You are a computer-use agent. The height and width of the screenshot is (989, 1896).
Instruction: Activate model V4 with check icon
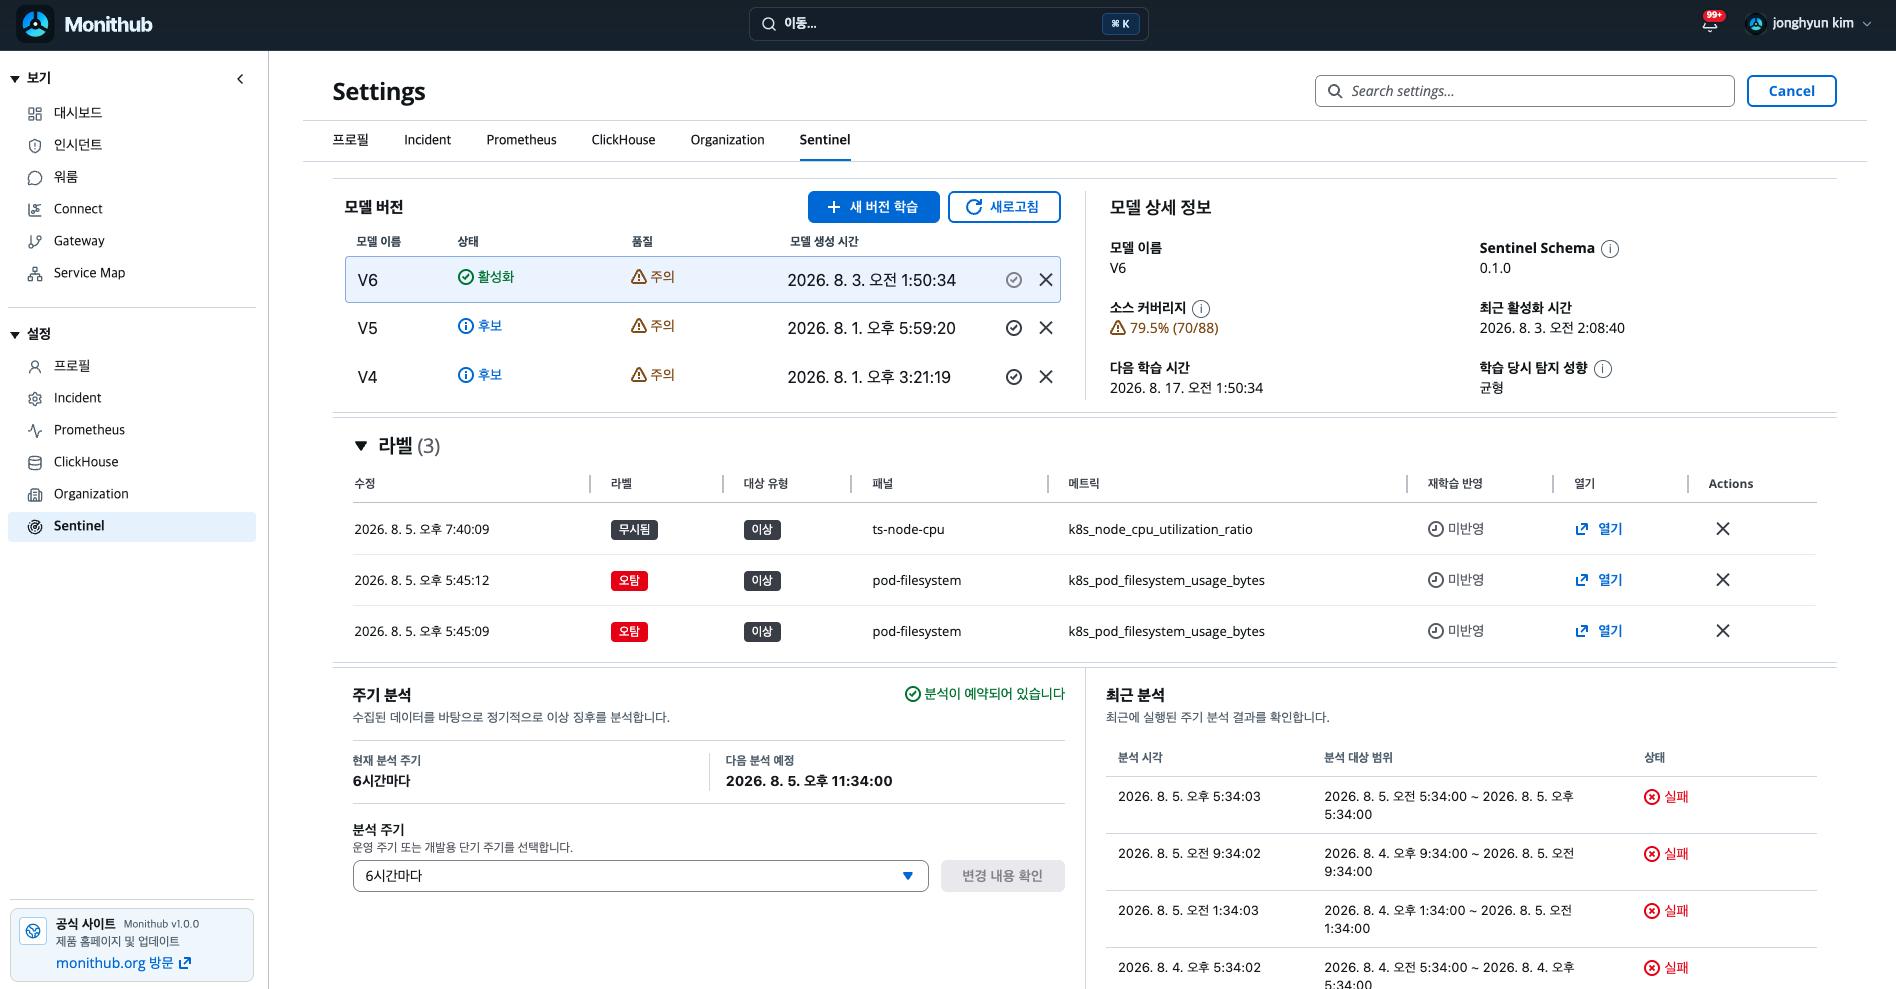coord(1014,377)
